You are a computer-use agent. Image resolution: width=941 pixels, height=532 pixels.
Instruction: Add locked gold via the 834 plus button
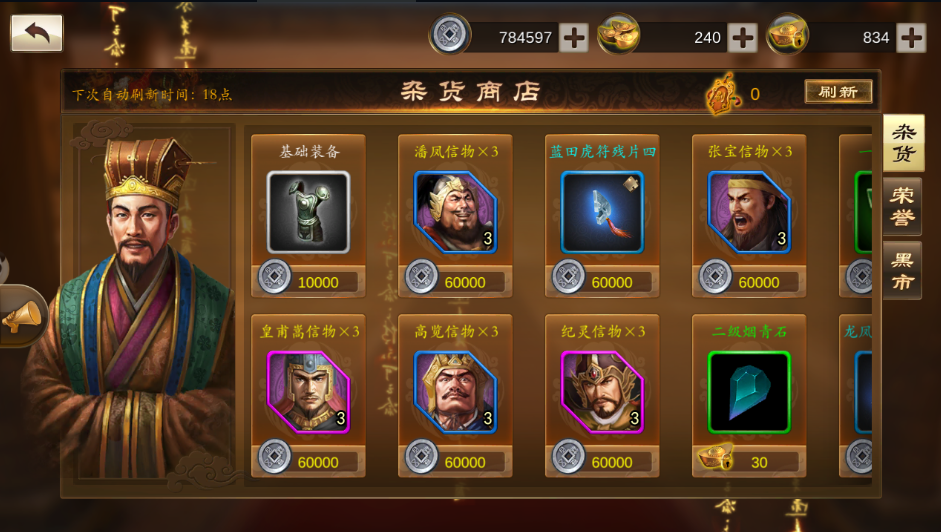[x=911, y=38]
